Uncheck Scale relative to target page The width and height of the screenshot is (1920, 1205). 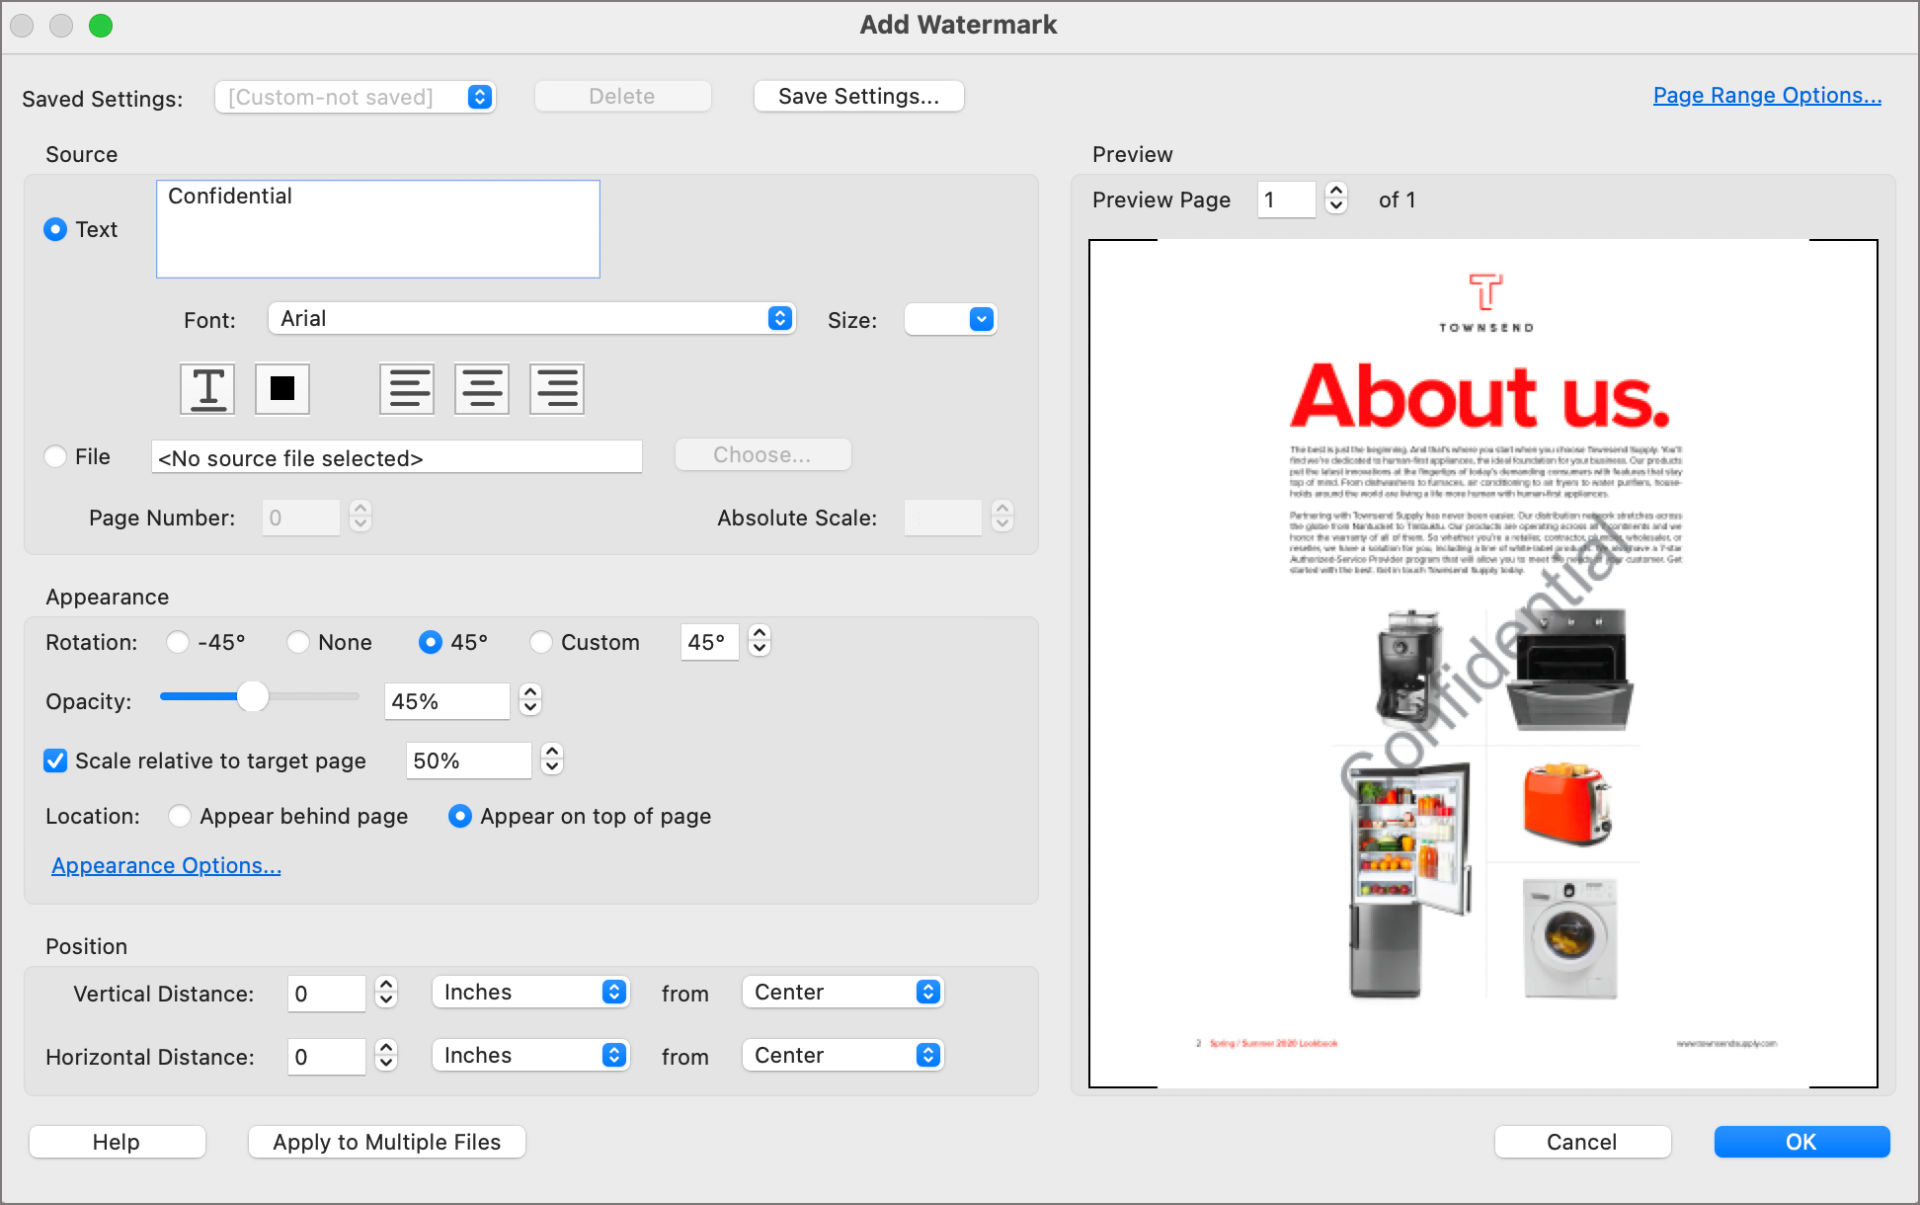(x=55, y=760)
